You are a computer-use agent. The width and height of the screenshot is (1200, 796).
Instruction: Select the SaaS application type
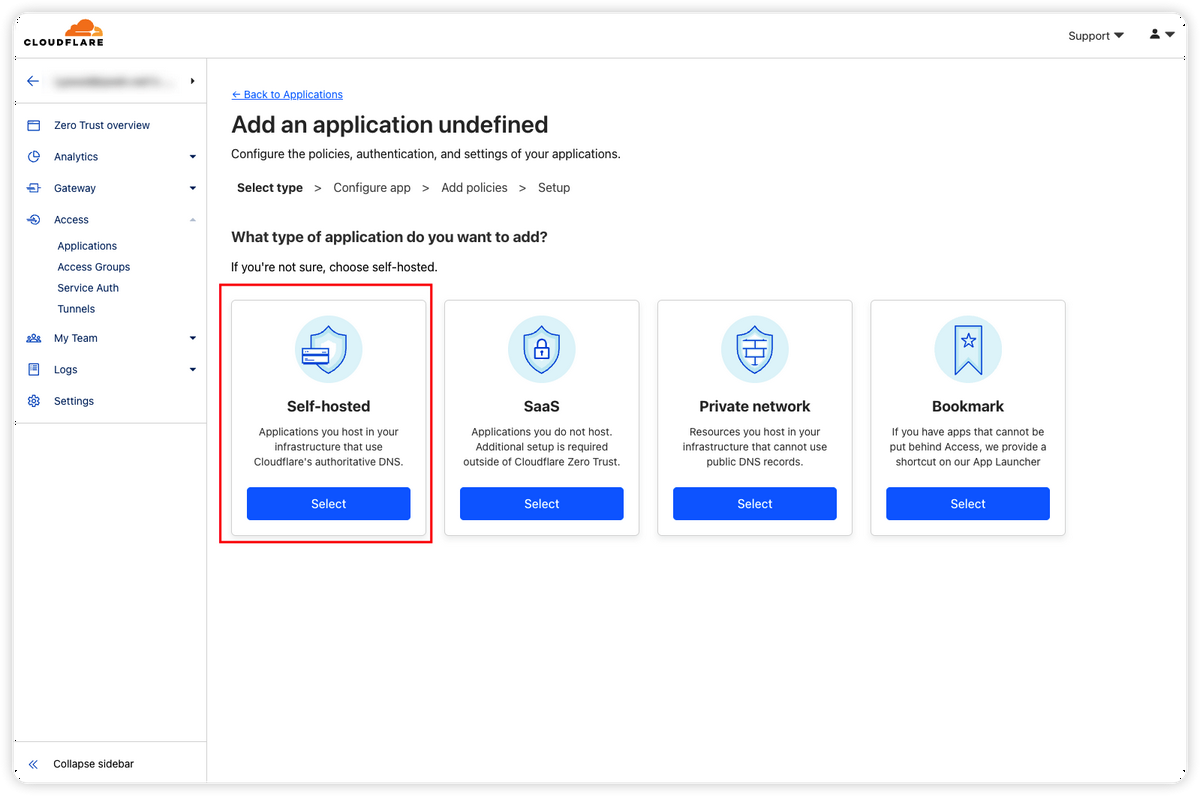[541, 504]
